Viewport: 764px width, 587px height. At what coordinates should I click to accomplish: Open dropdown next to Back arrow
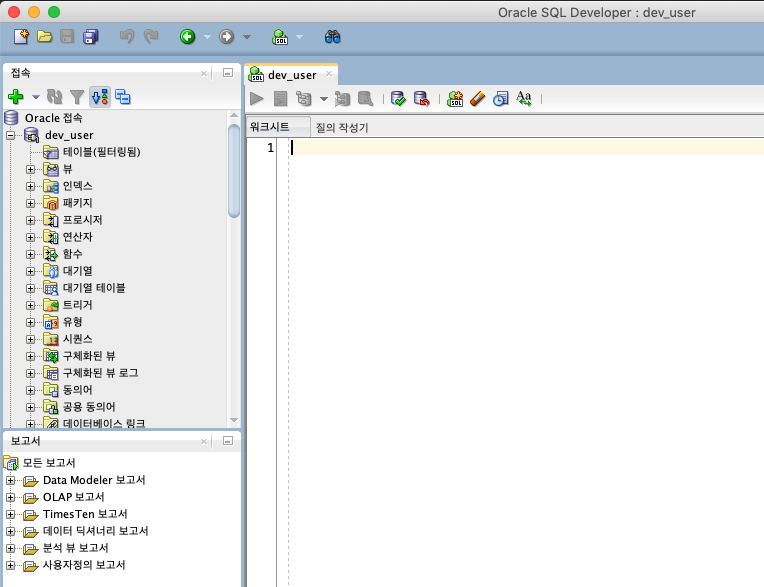pos(207,37)
